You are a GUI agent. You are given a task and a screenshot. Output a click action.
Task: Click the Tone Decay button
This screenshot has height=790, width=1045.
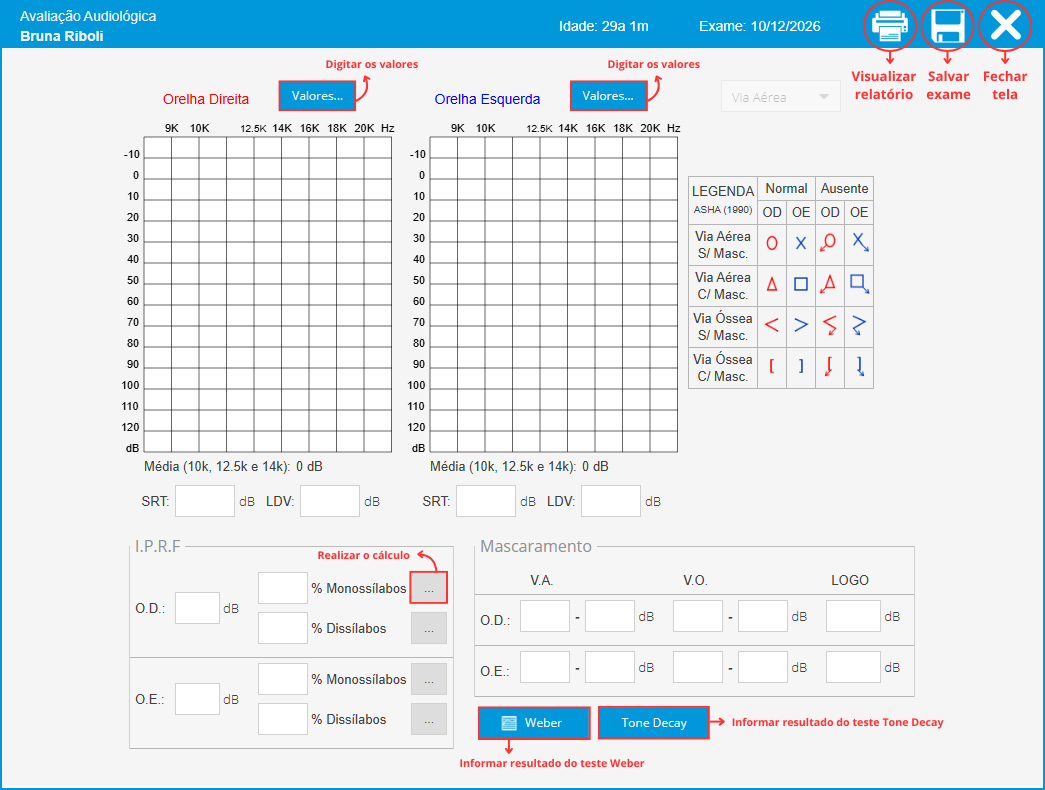pos(653,722)
